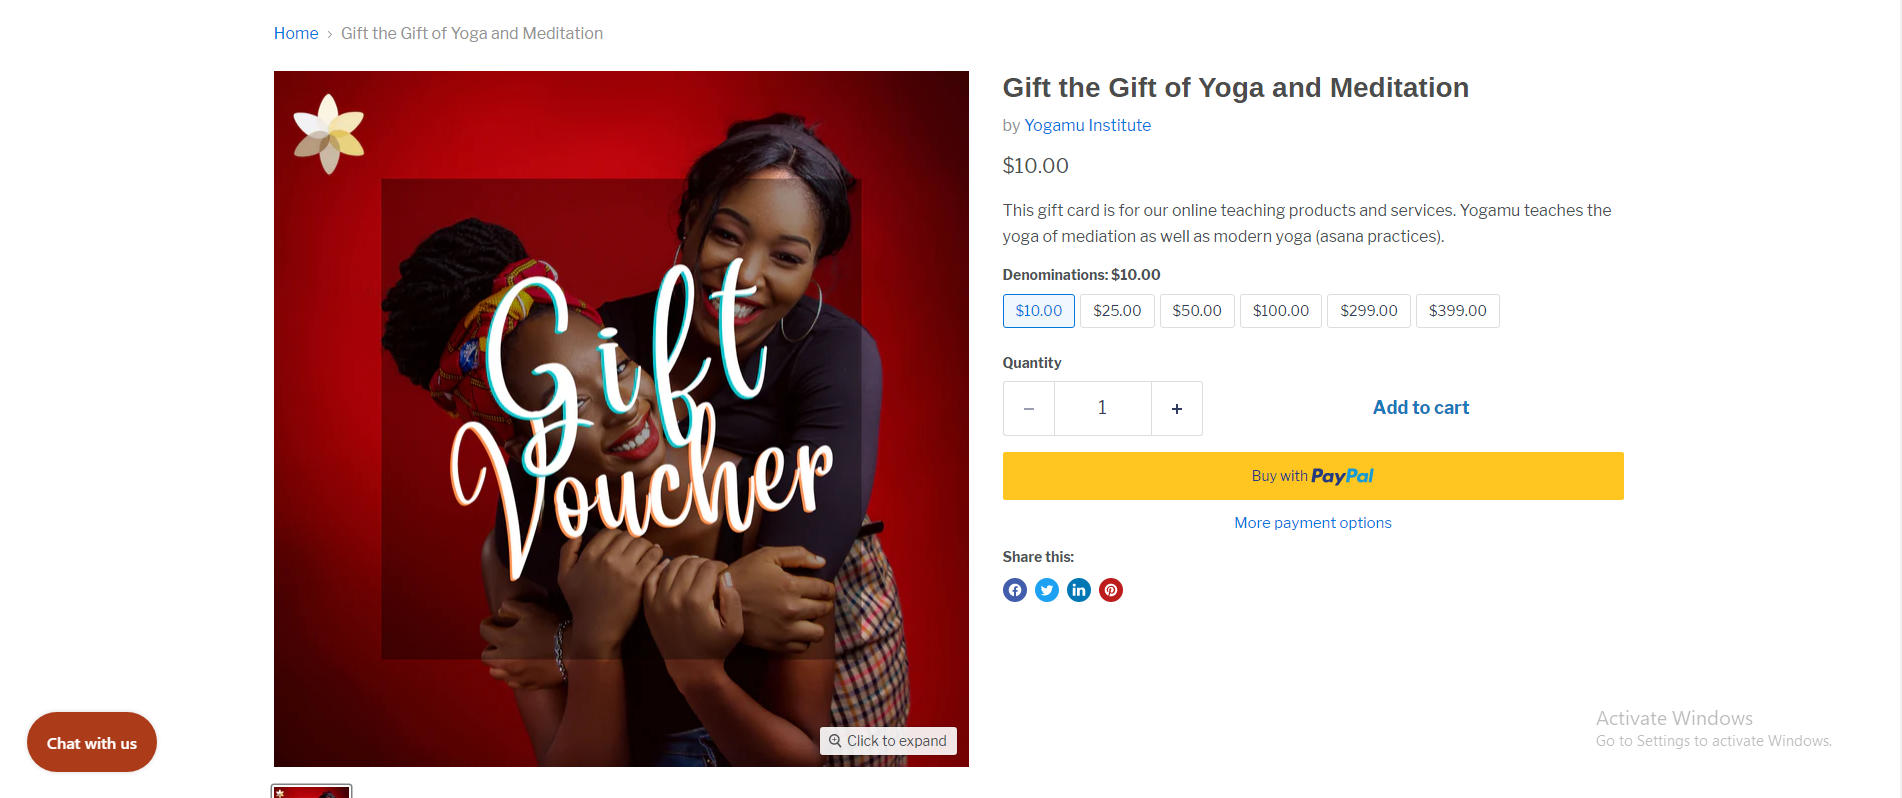The image size is (1902, 798).
Task: Pick the $50.00 denomination option
Action: coord(1197,311)
